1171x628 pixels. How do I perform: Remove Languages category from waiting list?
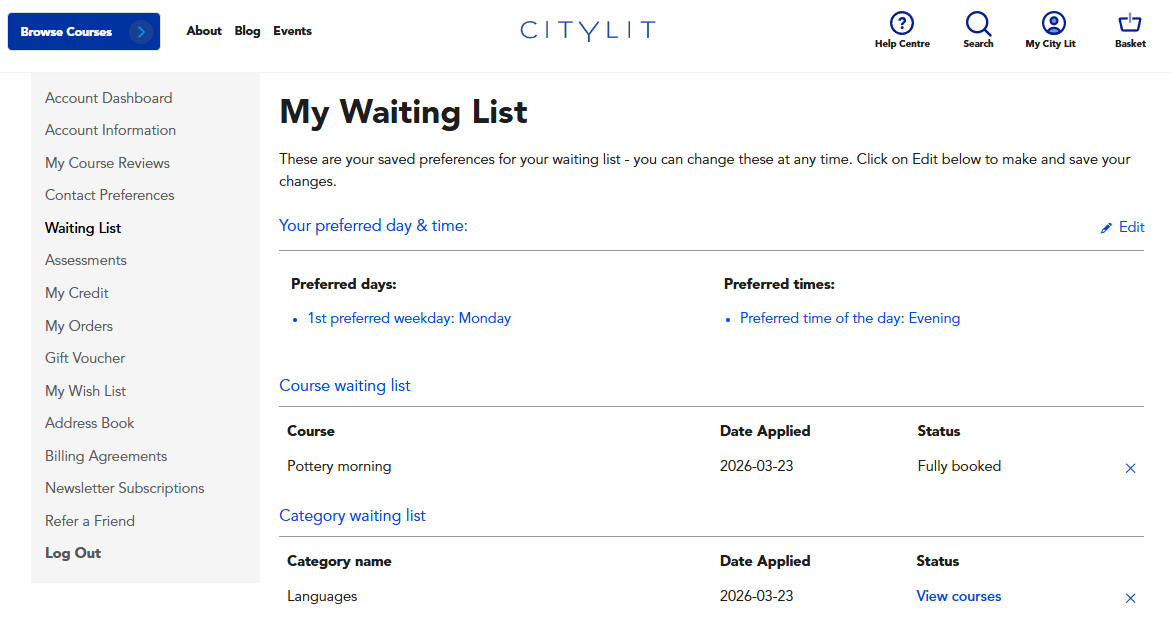pyautogui.click(x=1130, y=598)
